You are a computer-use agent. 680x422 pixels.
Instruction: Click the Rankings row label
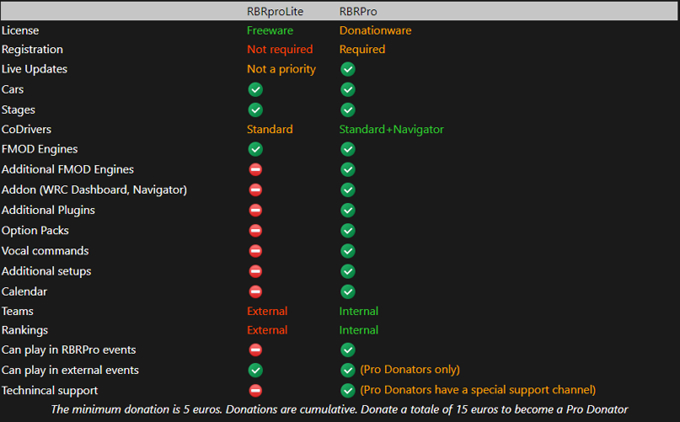(x=25, y=330)
